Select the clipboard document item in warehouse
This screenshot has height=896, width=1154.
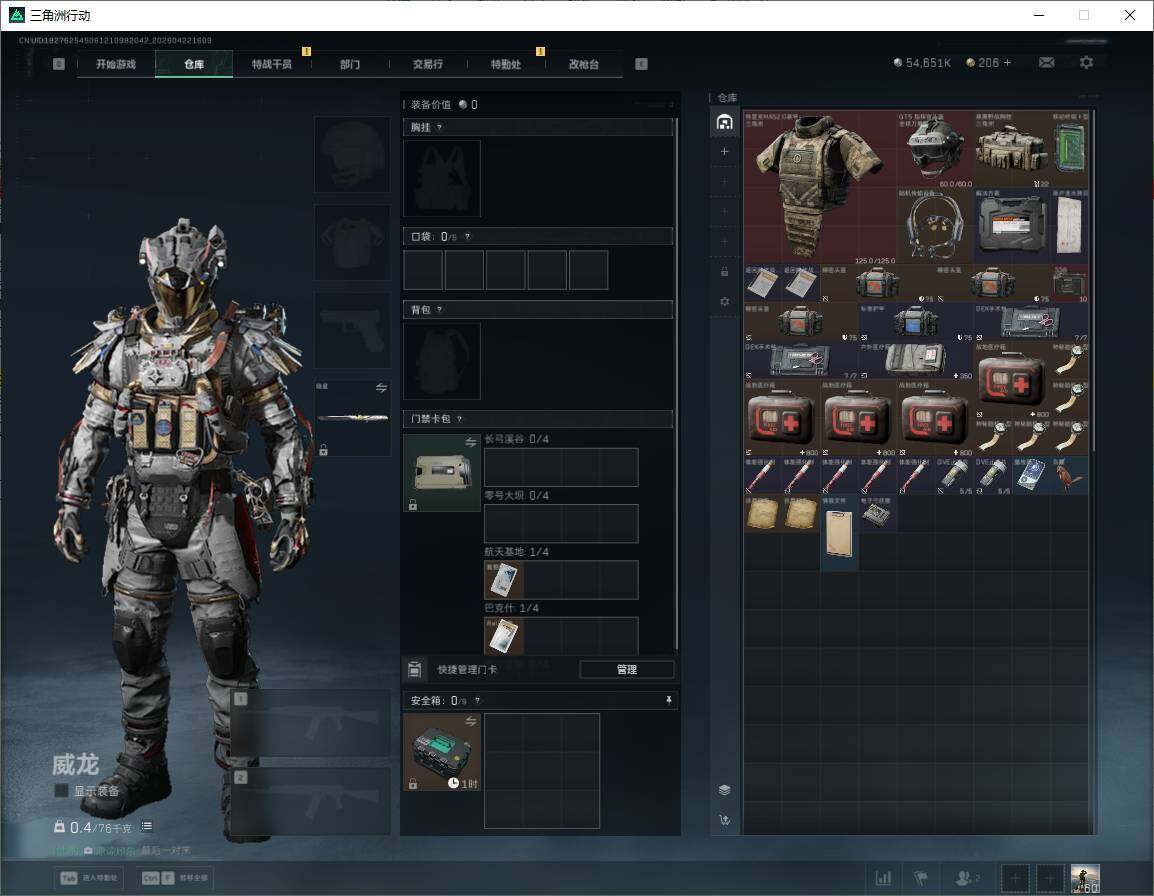[x=839, y=532]
